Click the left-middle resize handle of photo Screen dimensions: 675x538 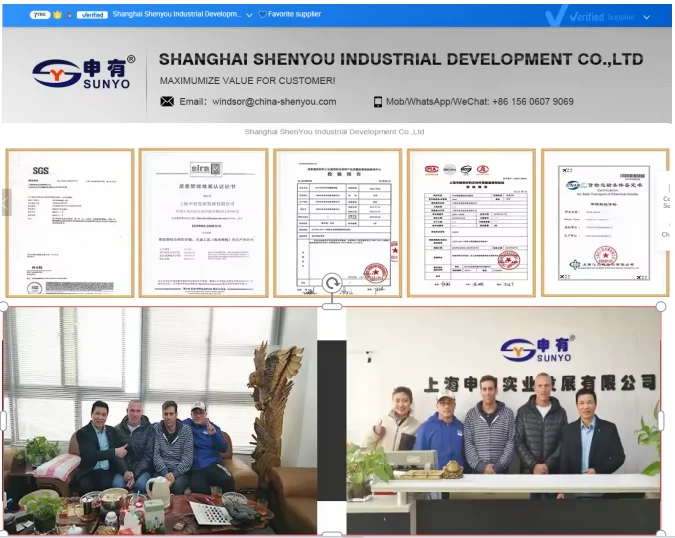3,421
